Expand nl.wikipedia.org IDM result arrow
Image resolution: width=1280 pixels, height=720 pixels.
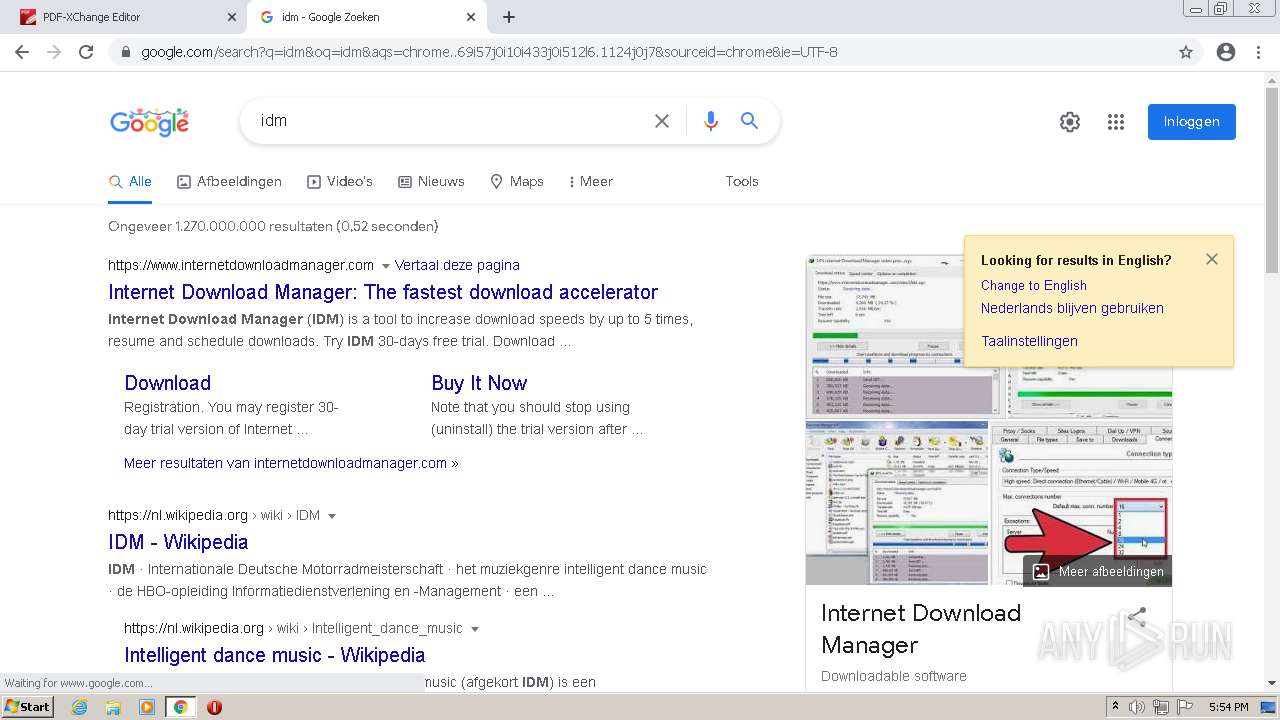332,516
